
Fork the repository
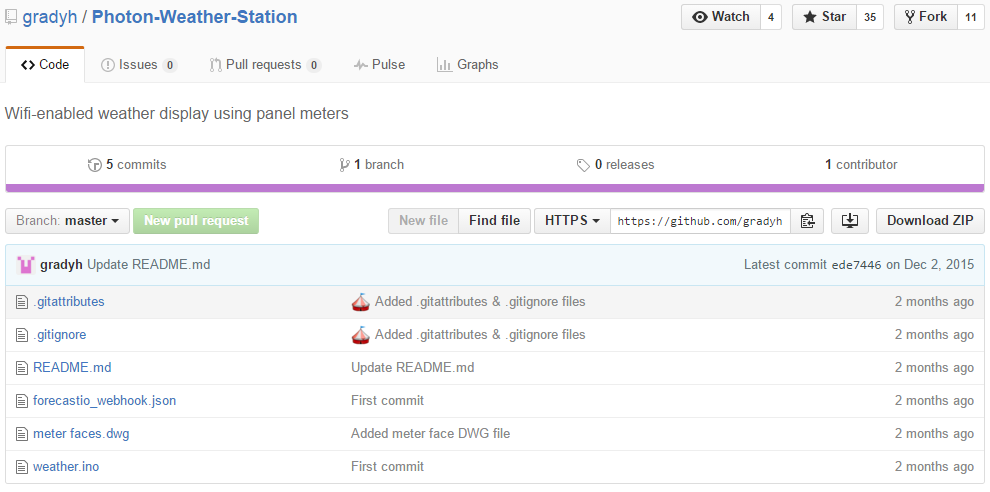point(926,17)
